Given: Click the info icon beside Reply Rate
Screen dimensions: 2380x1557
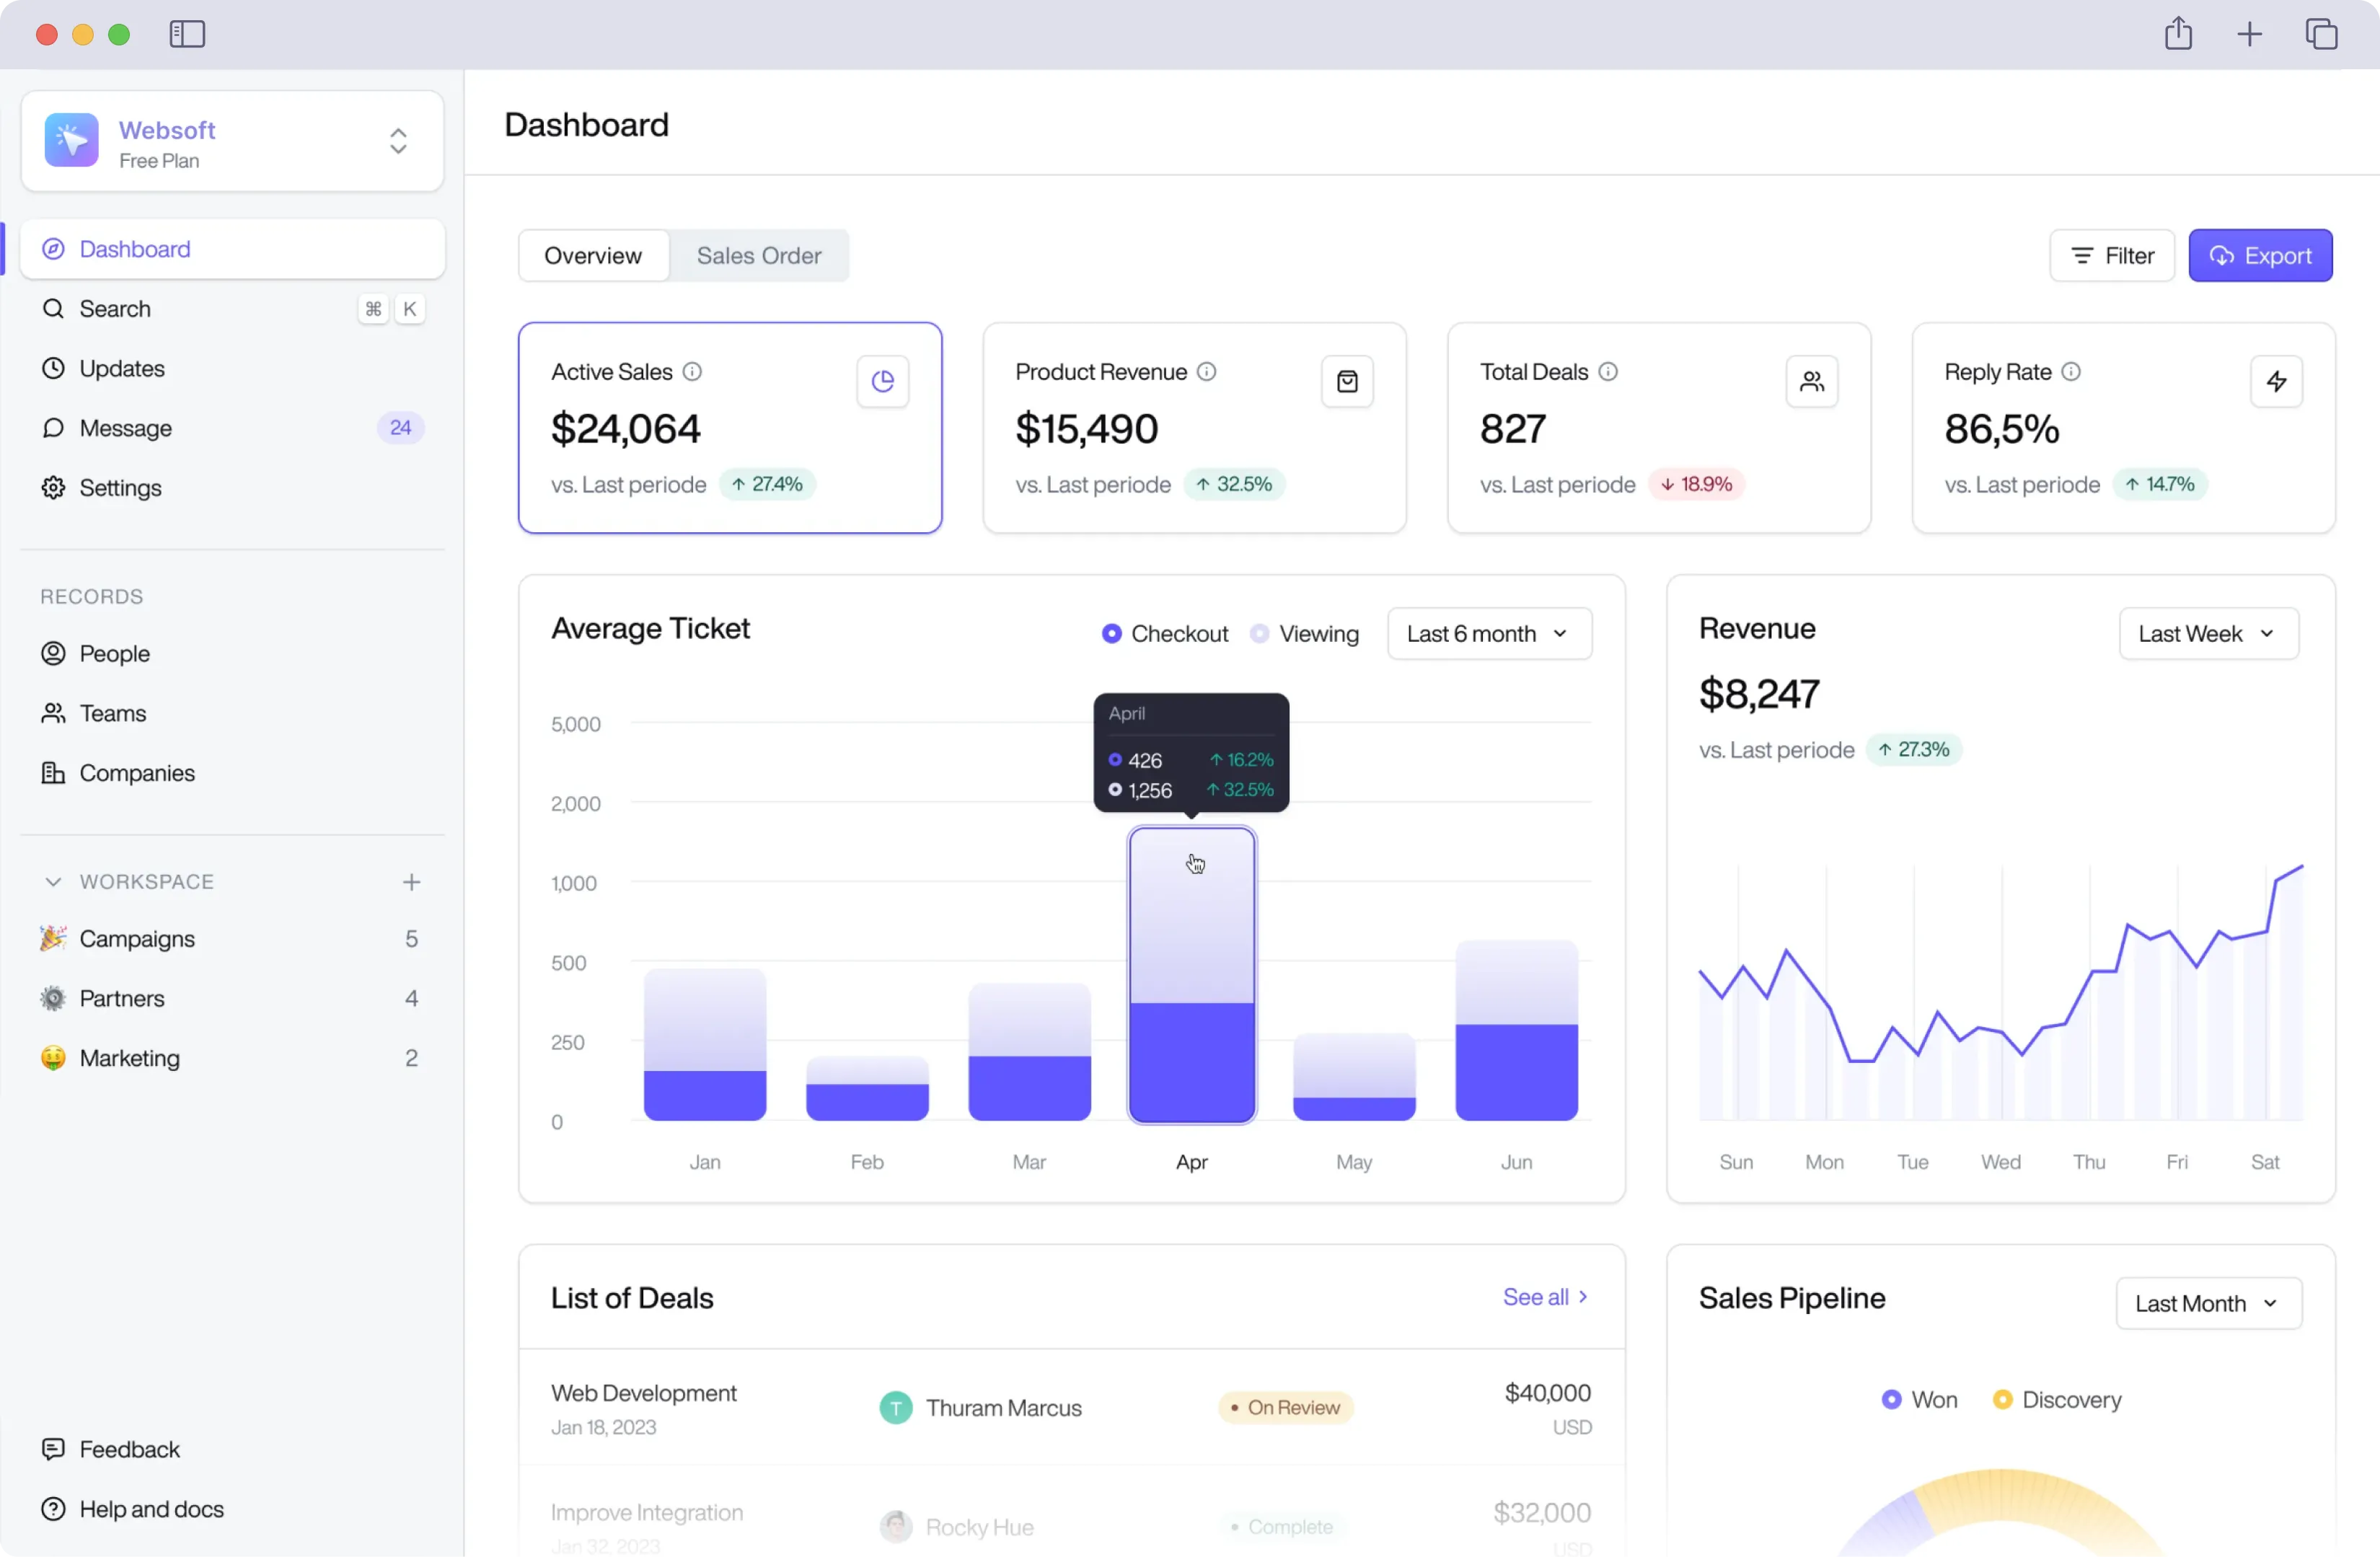Looking at the screenshot, I should pyautogui.click(x=2070, y=372).
